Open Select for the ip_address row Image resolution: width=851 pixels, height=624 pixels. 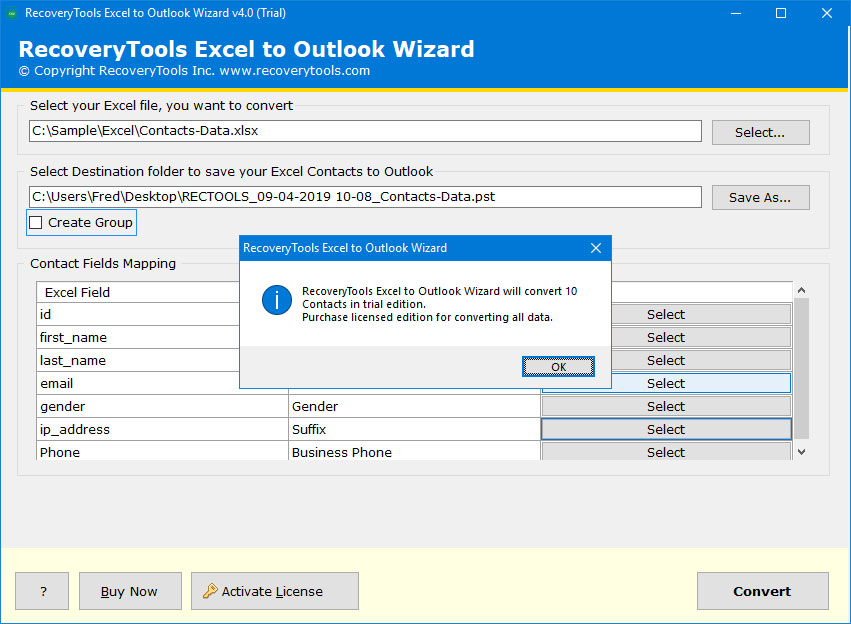coord(666,430)
